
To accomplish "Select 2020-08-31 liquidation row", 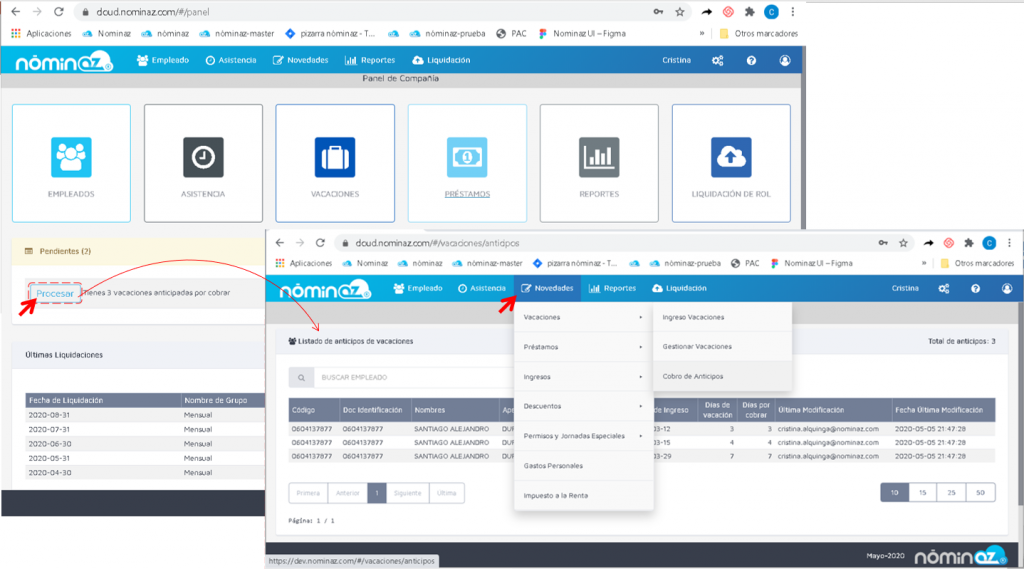I will point(145,415).
